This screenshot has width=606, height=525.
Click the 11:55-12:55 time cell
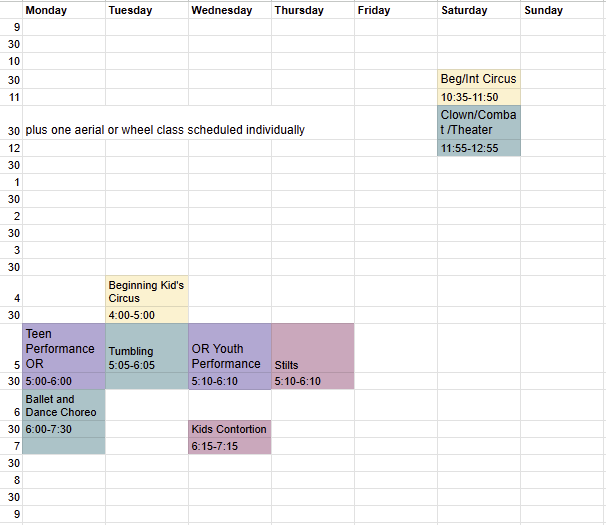point(479,148)
